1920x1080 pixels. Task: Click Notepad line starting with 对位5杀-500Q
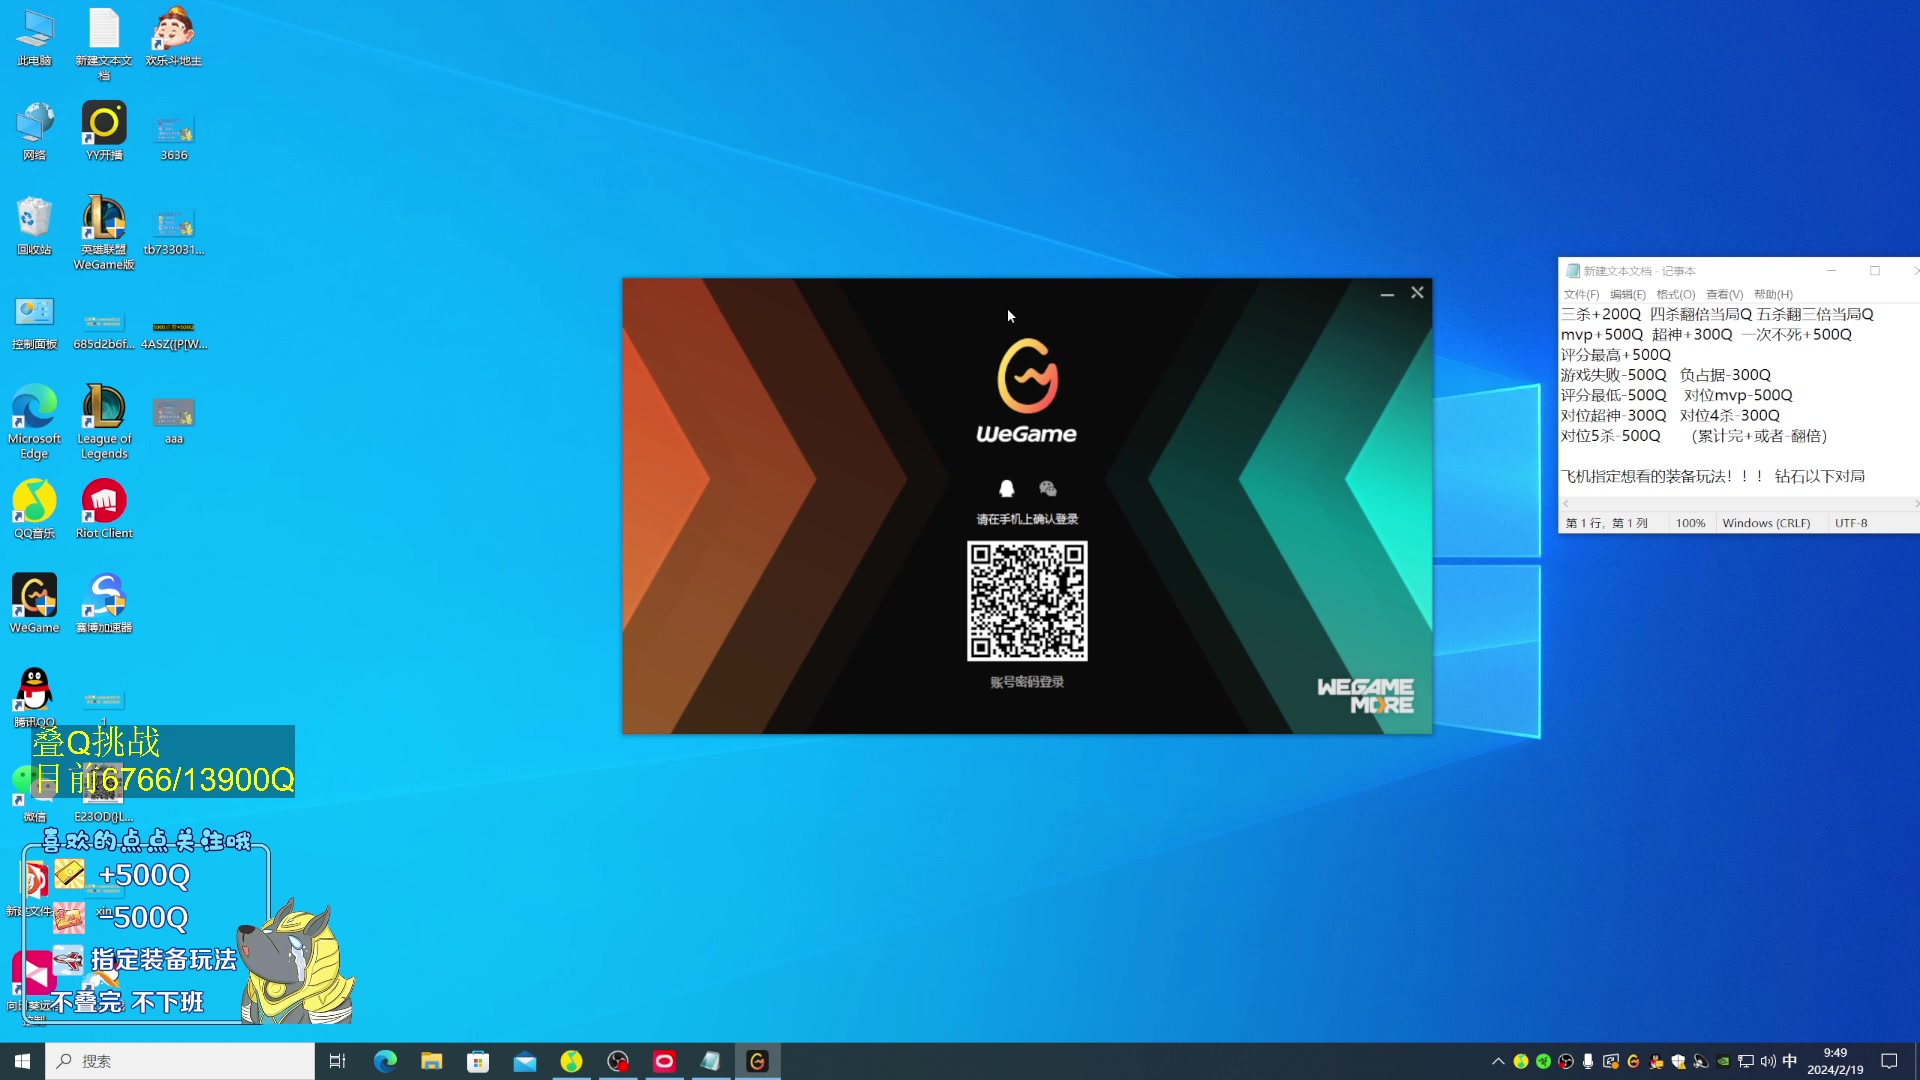pos(1694,436)
